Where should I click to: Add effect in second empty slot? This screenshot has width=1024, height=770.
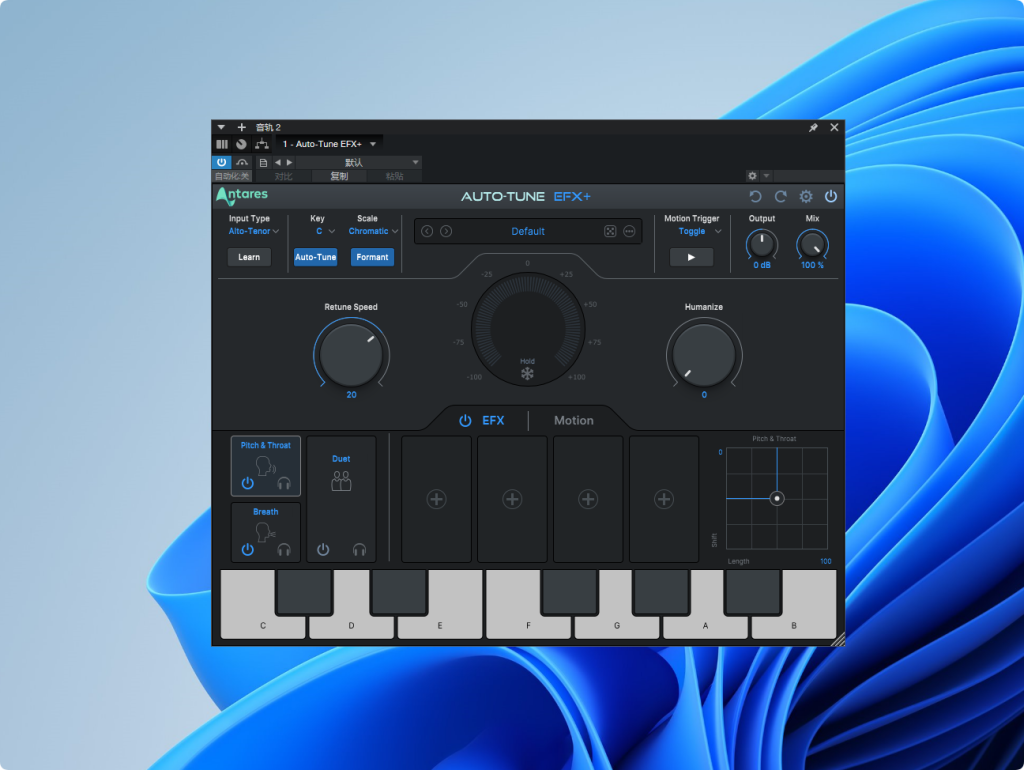point(512,499)
